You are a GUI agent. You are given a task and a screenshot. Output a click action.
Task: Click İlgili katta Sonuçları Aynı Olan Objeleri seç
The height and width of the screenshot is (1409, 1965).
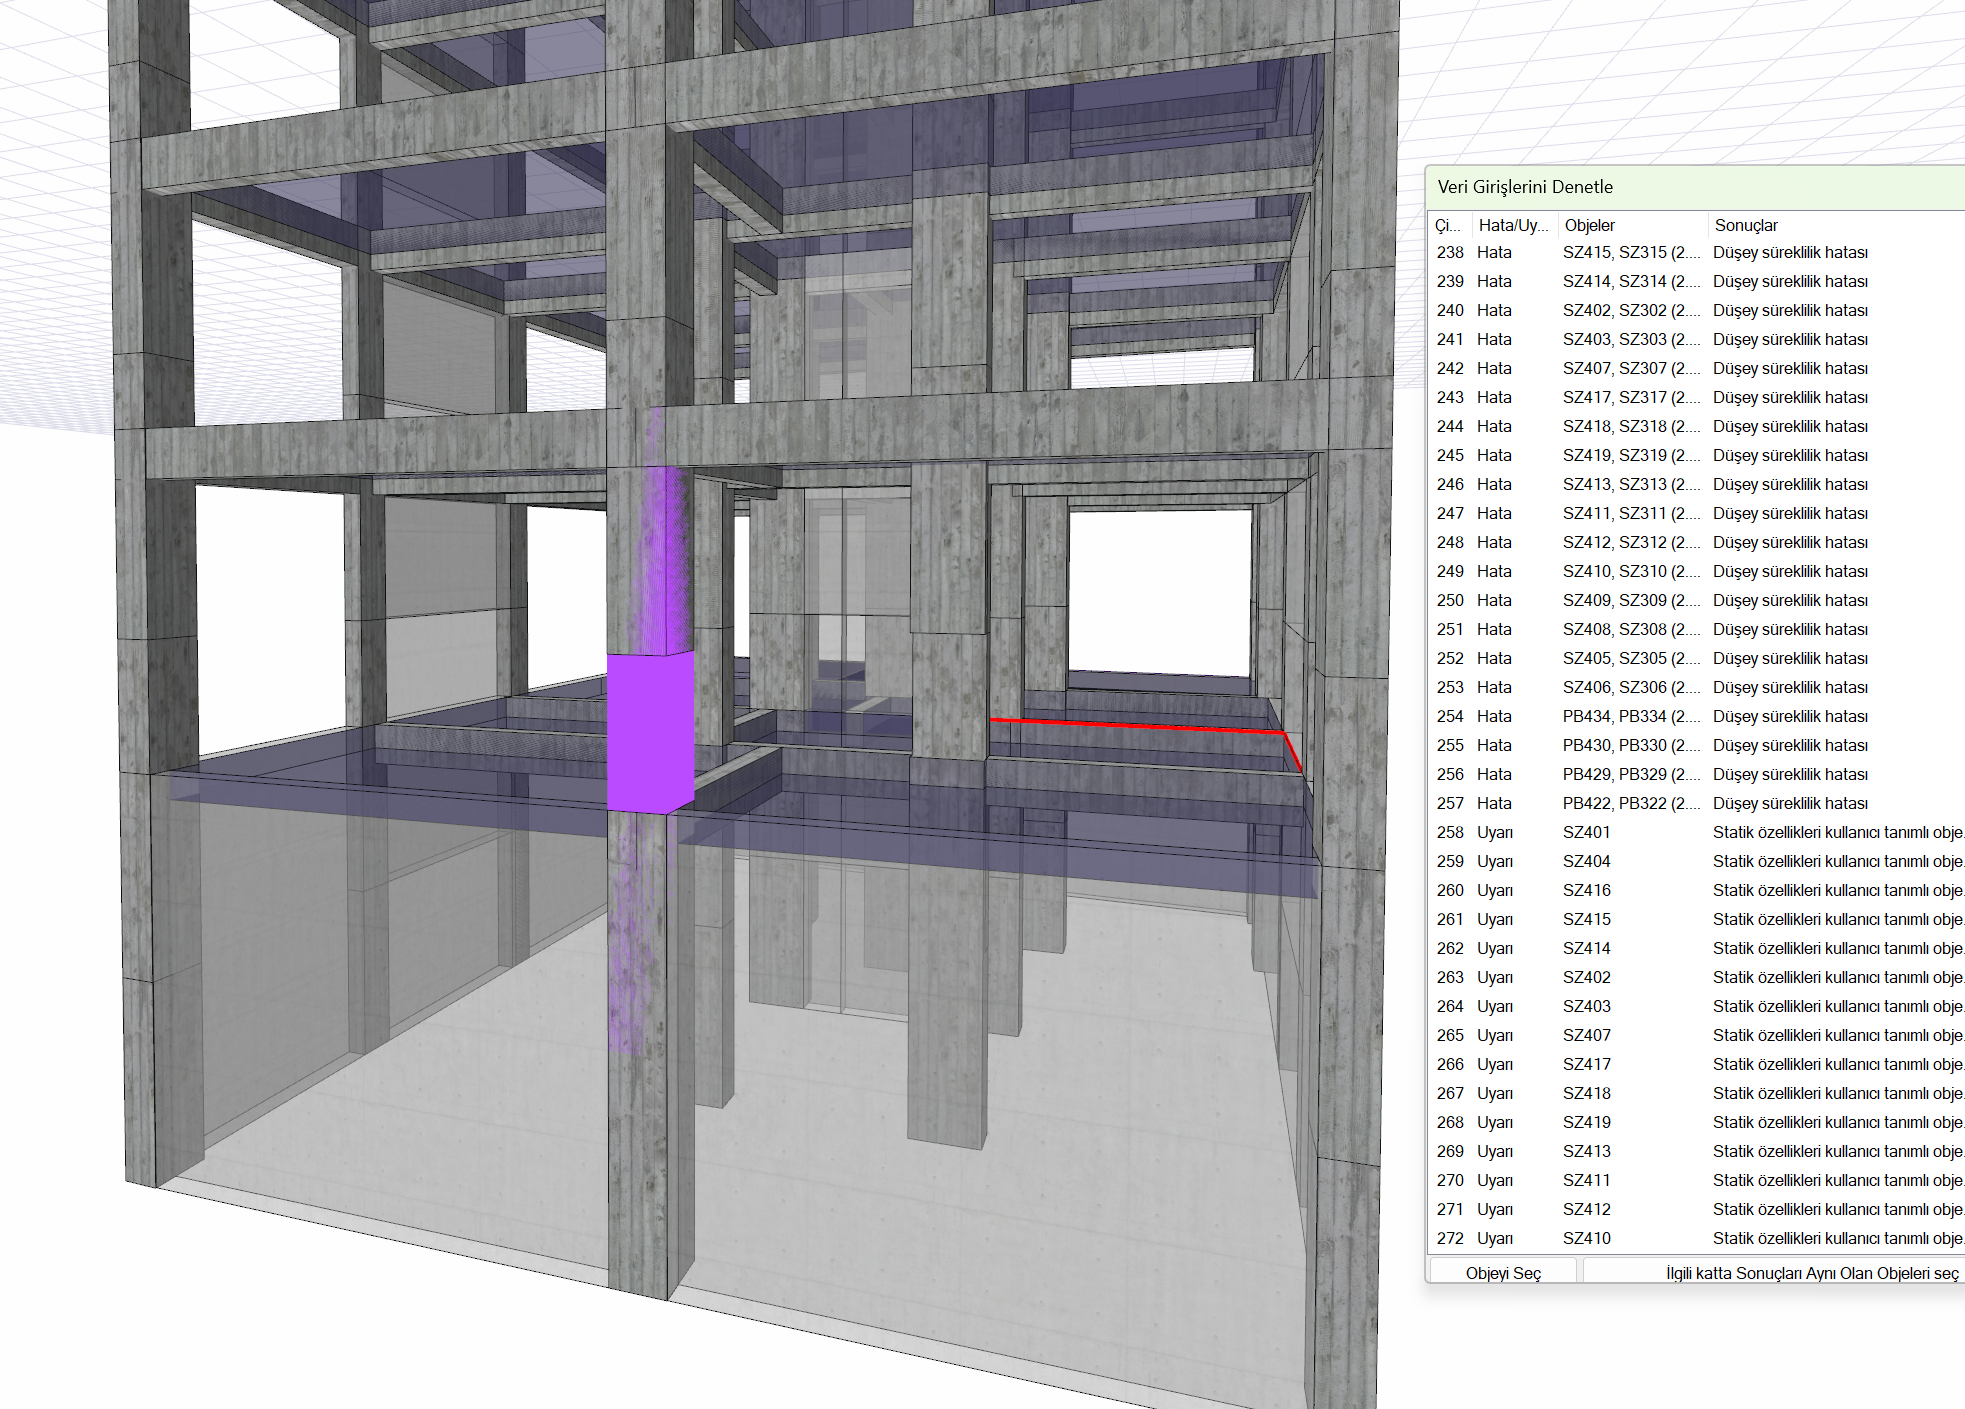[1810, 1272]
